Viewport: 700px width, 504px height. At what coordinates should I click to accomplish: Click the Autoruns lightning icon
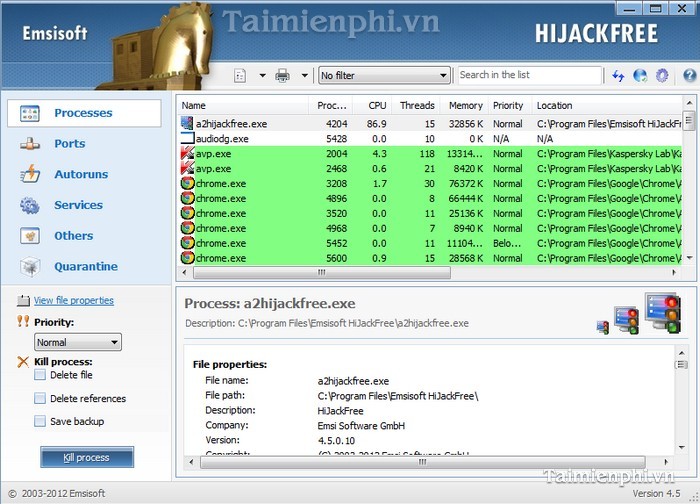click(30, 174)
